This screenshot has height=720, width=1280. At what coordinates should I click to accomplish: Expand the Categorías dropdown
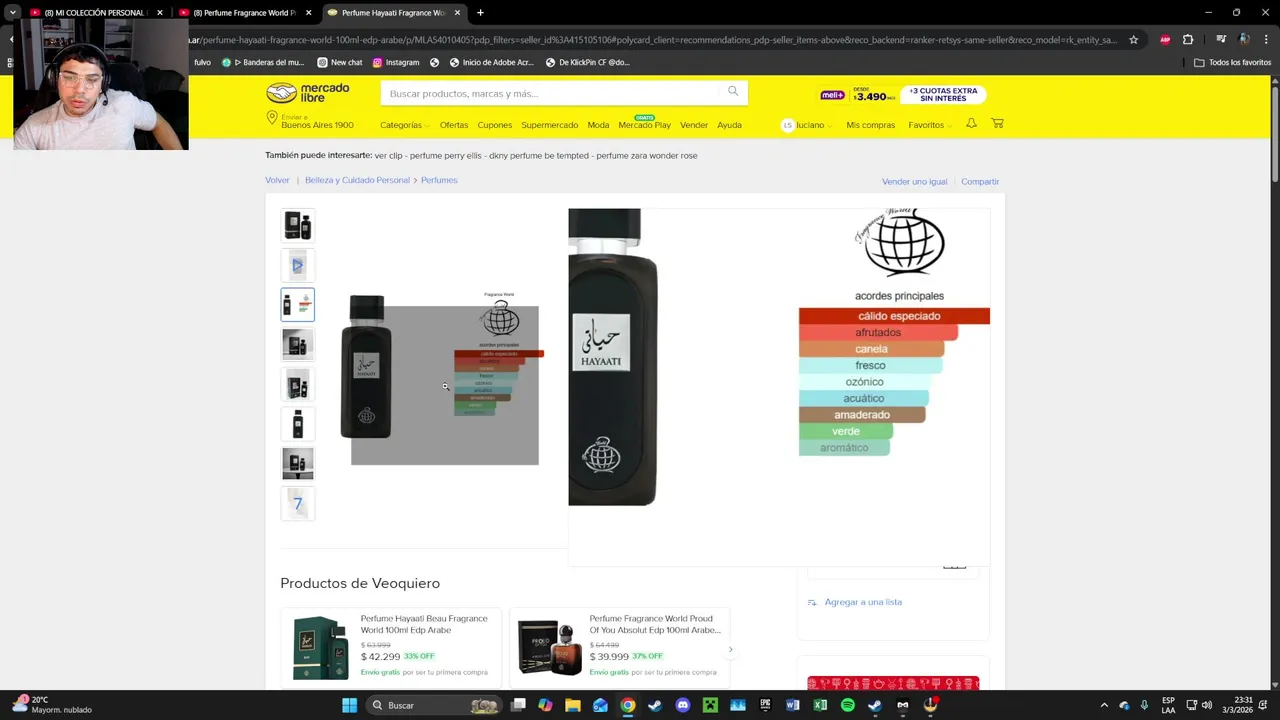[404, 125]
